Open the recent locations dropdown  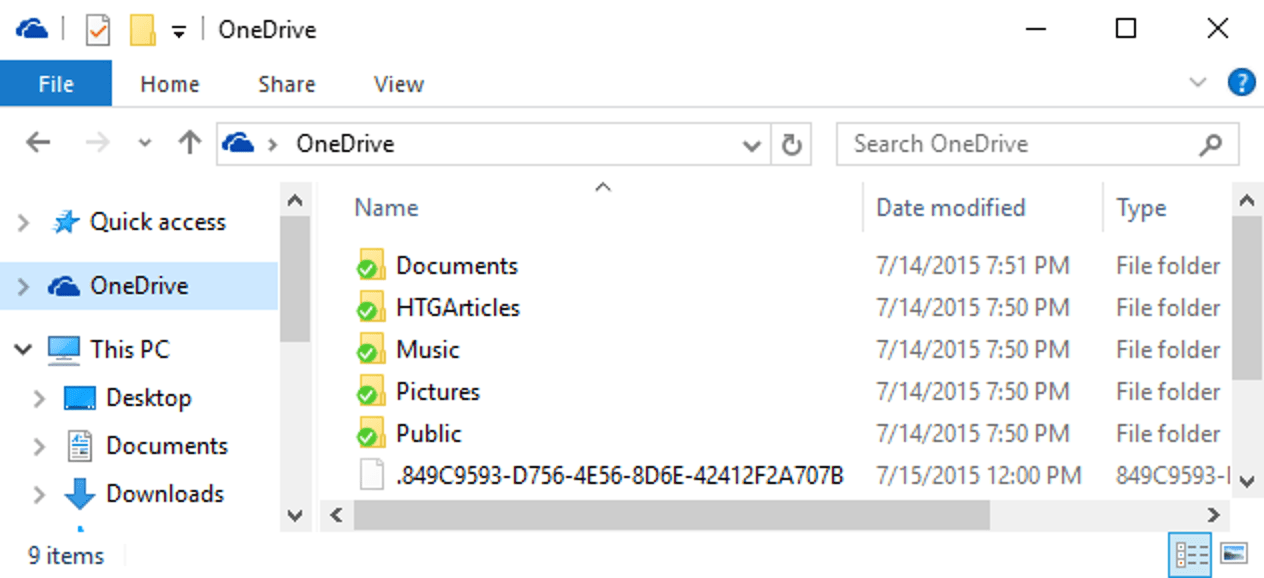(145, 144)
